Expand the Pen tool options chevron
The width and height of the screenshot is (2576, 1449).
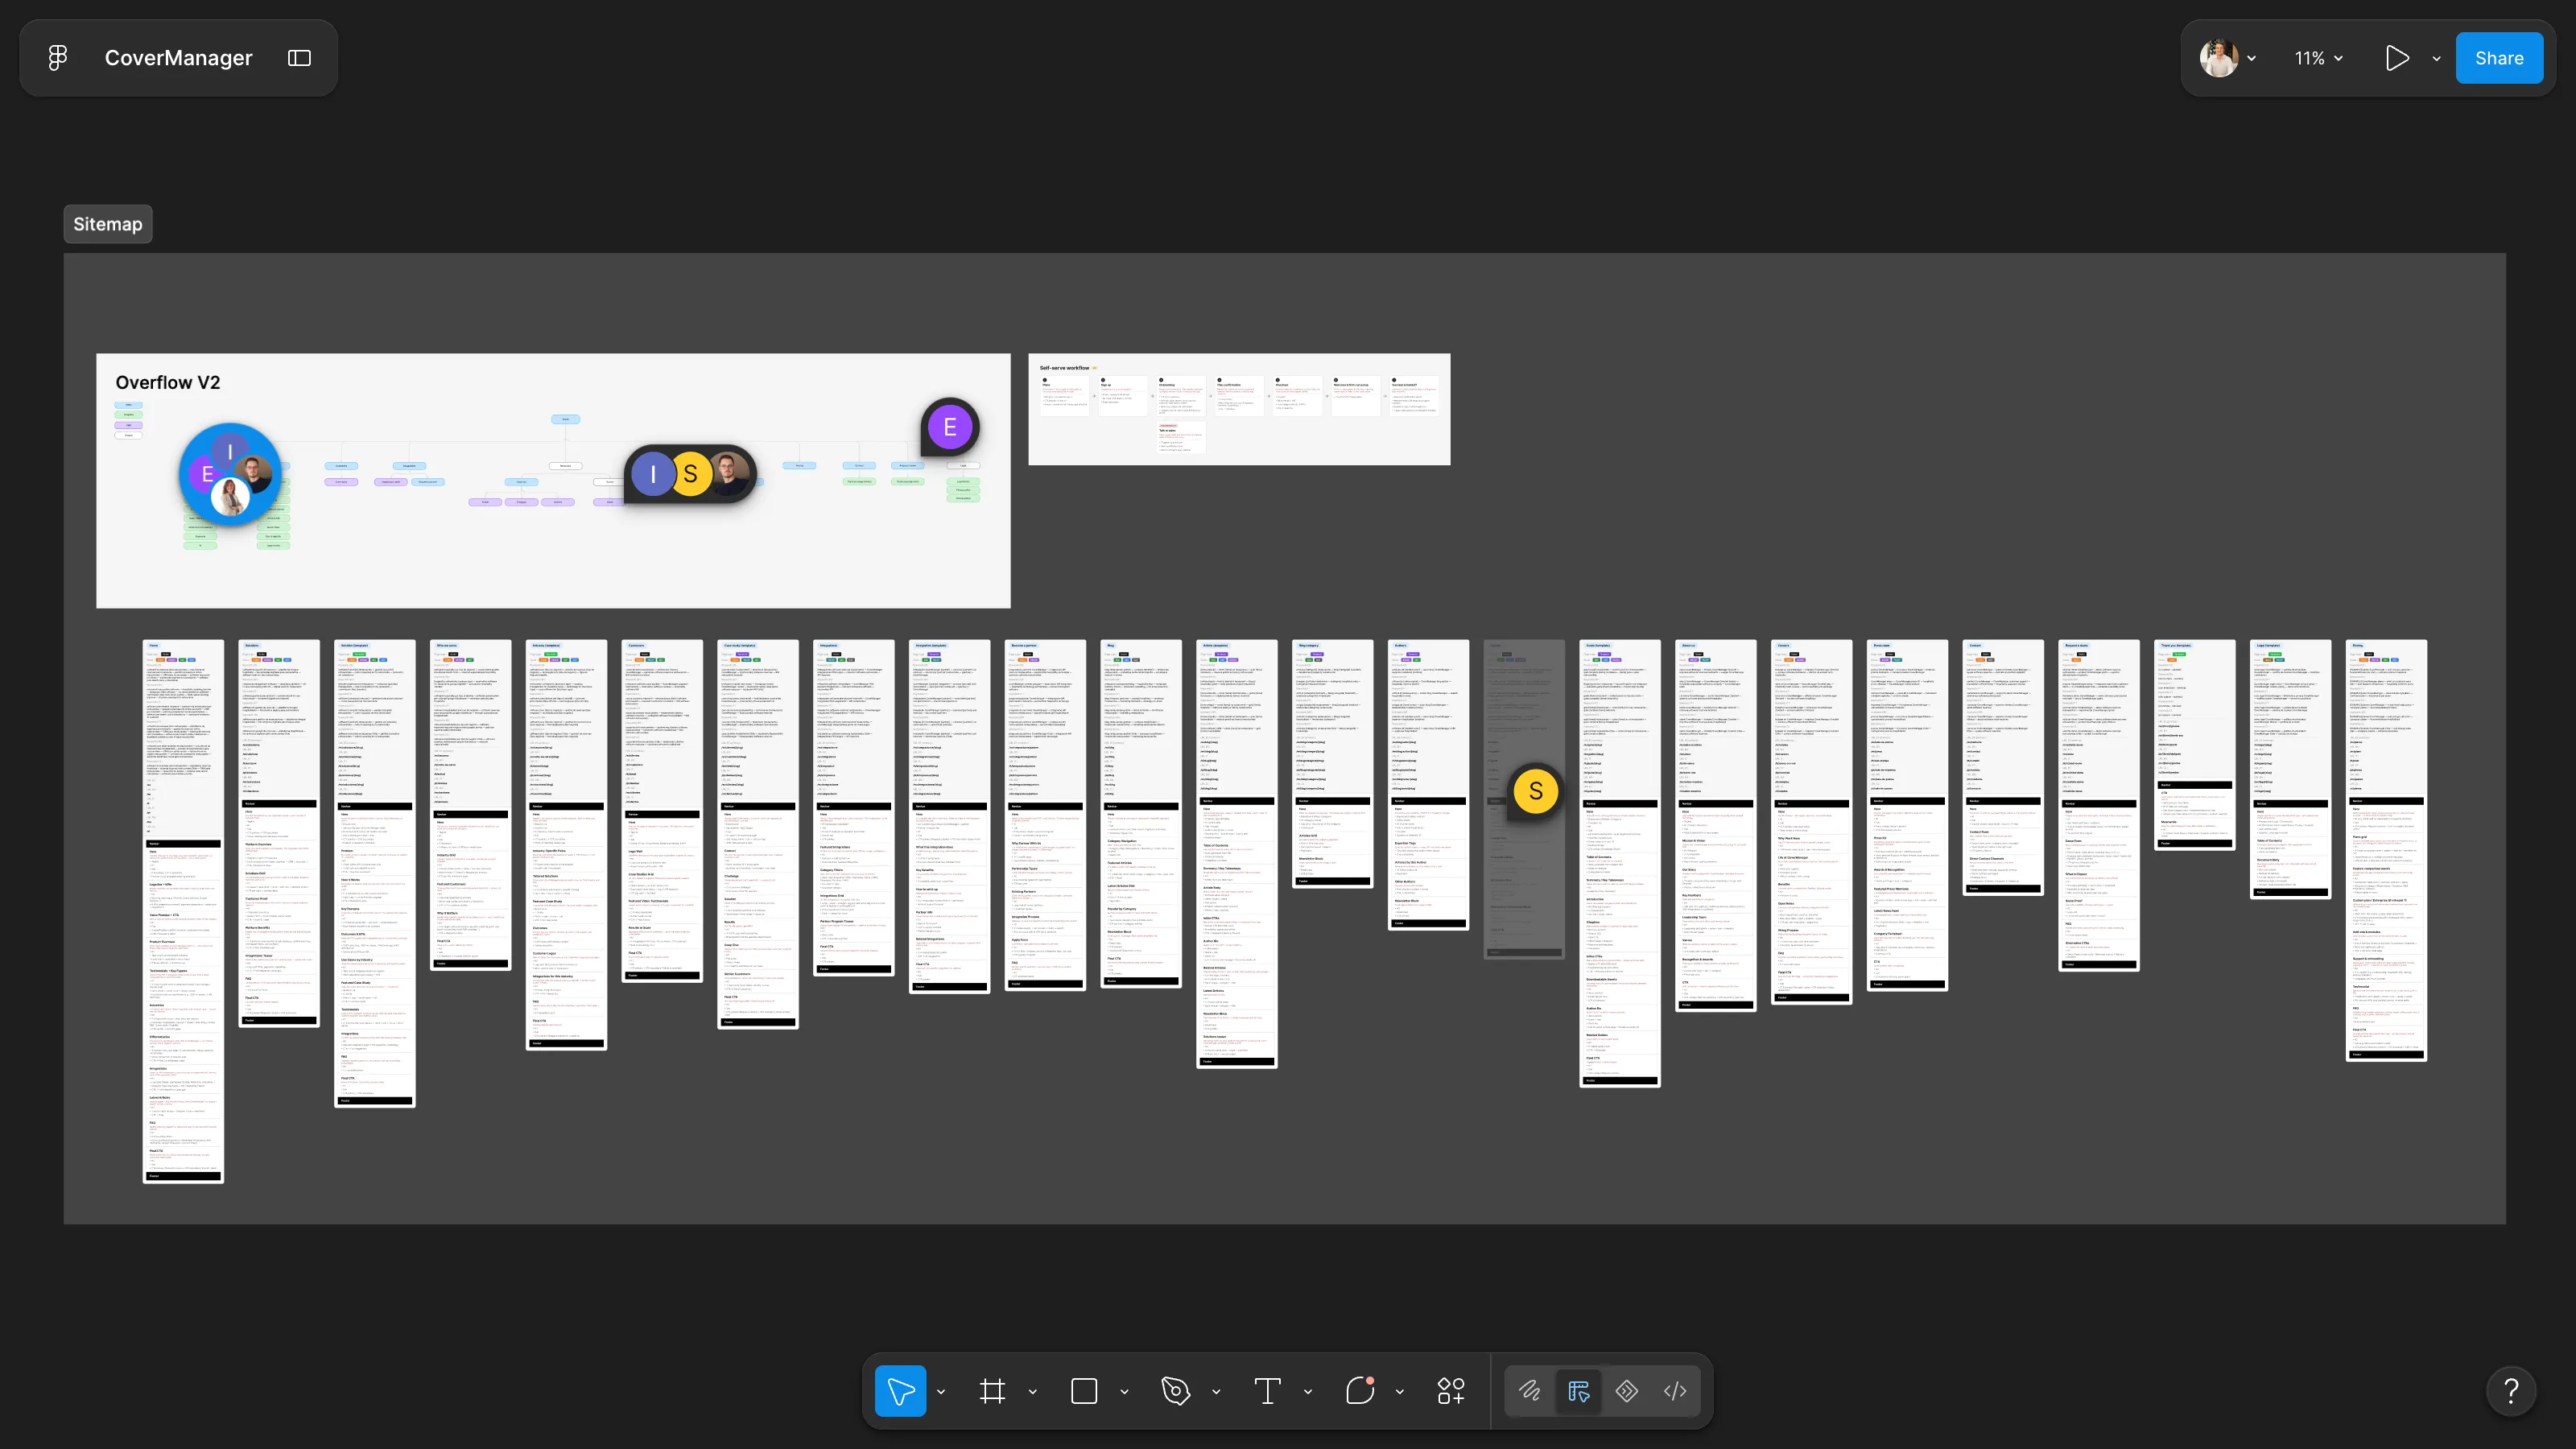click(1216, 1392)
